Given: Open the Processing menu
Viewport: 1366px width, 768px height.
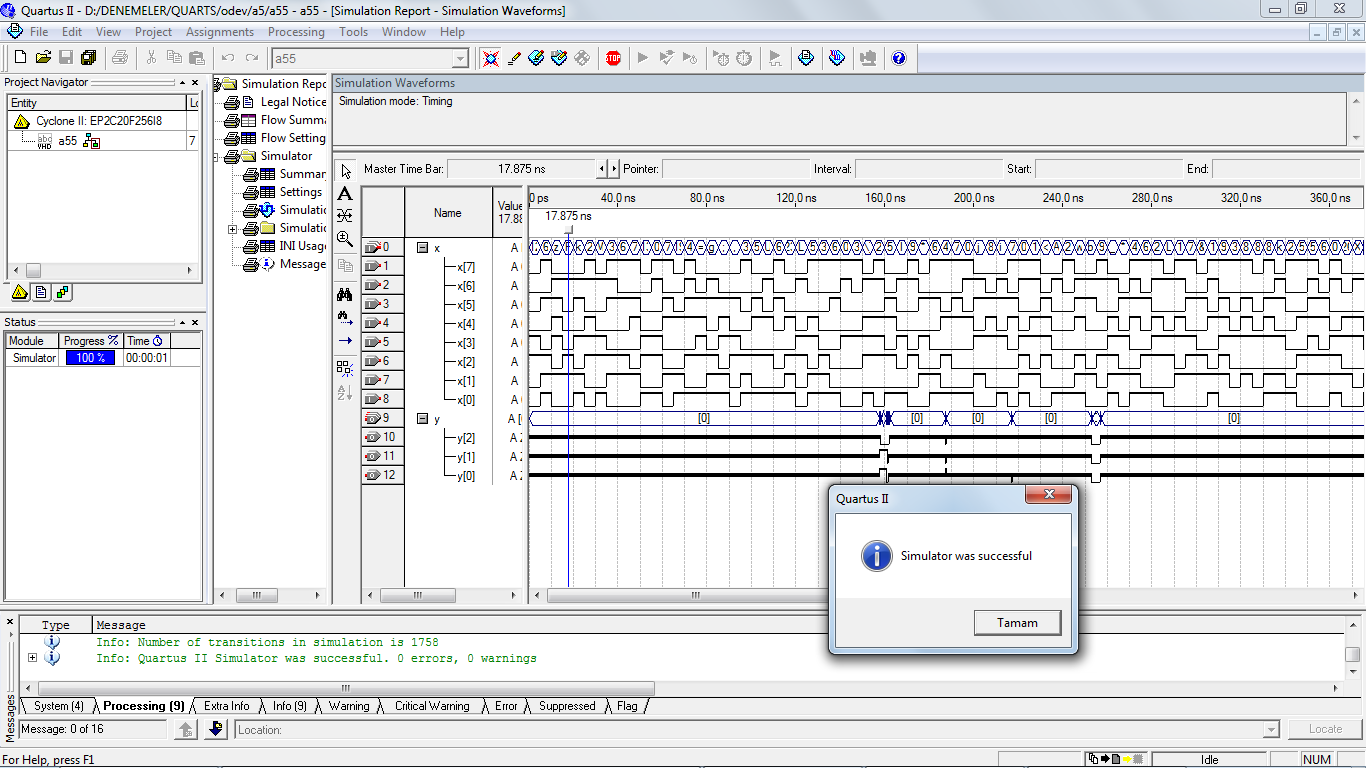Looking at the screenshot, I should pyautogui.click(x=296, y=32).
